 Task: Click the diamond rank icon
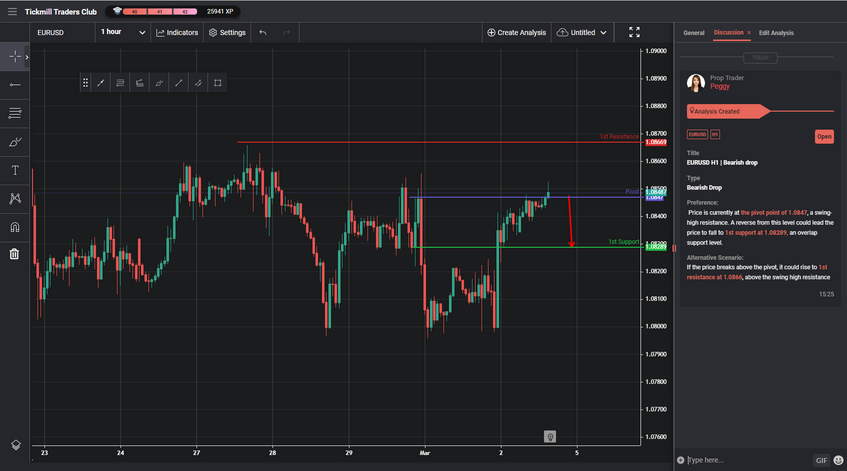click(x=117, y=11)
